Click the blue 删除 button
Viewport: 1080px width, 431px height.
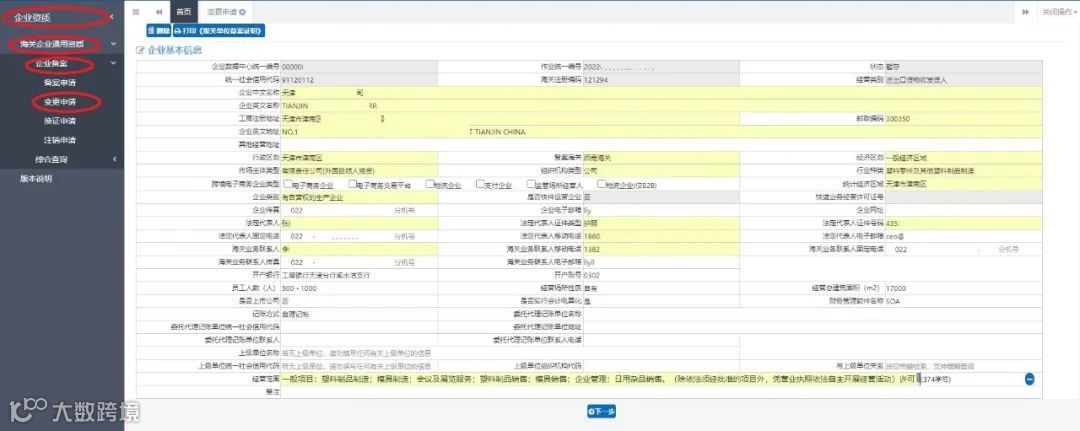click(x=158, y=31)
